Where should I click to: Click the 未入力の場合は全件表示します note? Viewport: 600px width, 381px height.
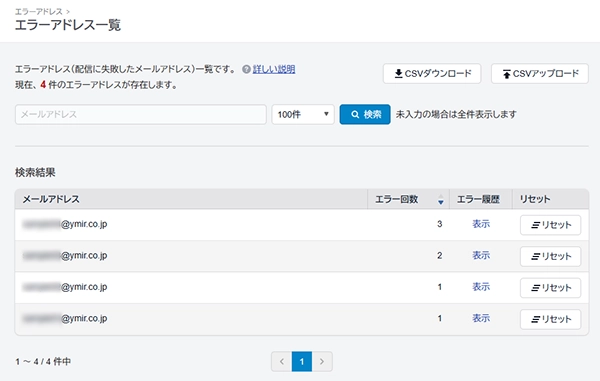click(x=456, y=114)
